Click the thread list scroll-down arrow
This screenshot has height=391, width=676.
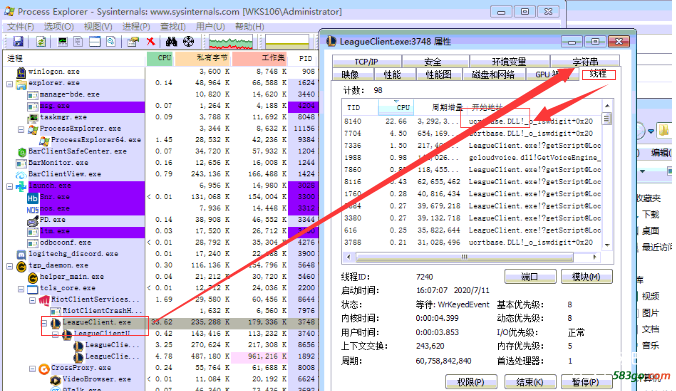607,245
